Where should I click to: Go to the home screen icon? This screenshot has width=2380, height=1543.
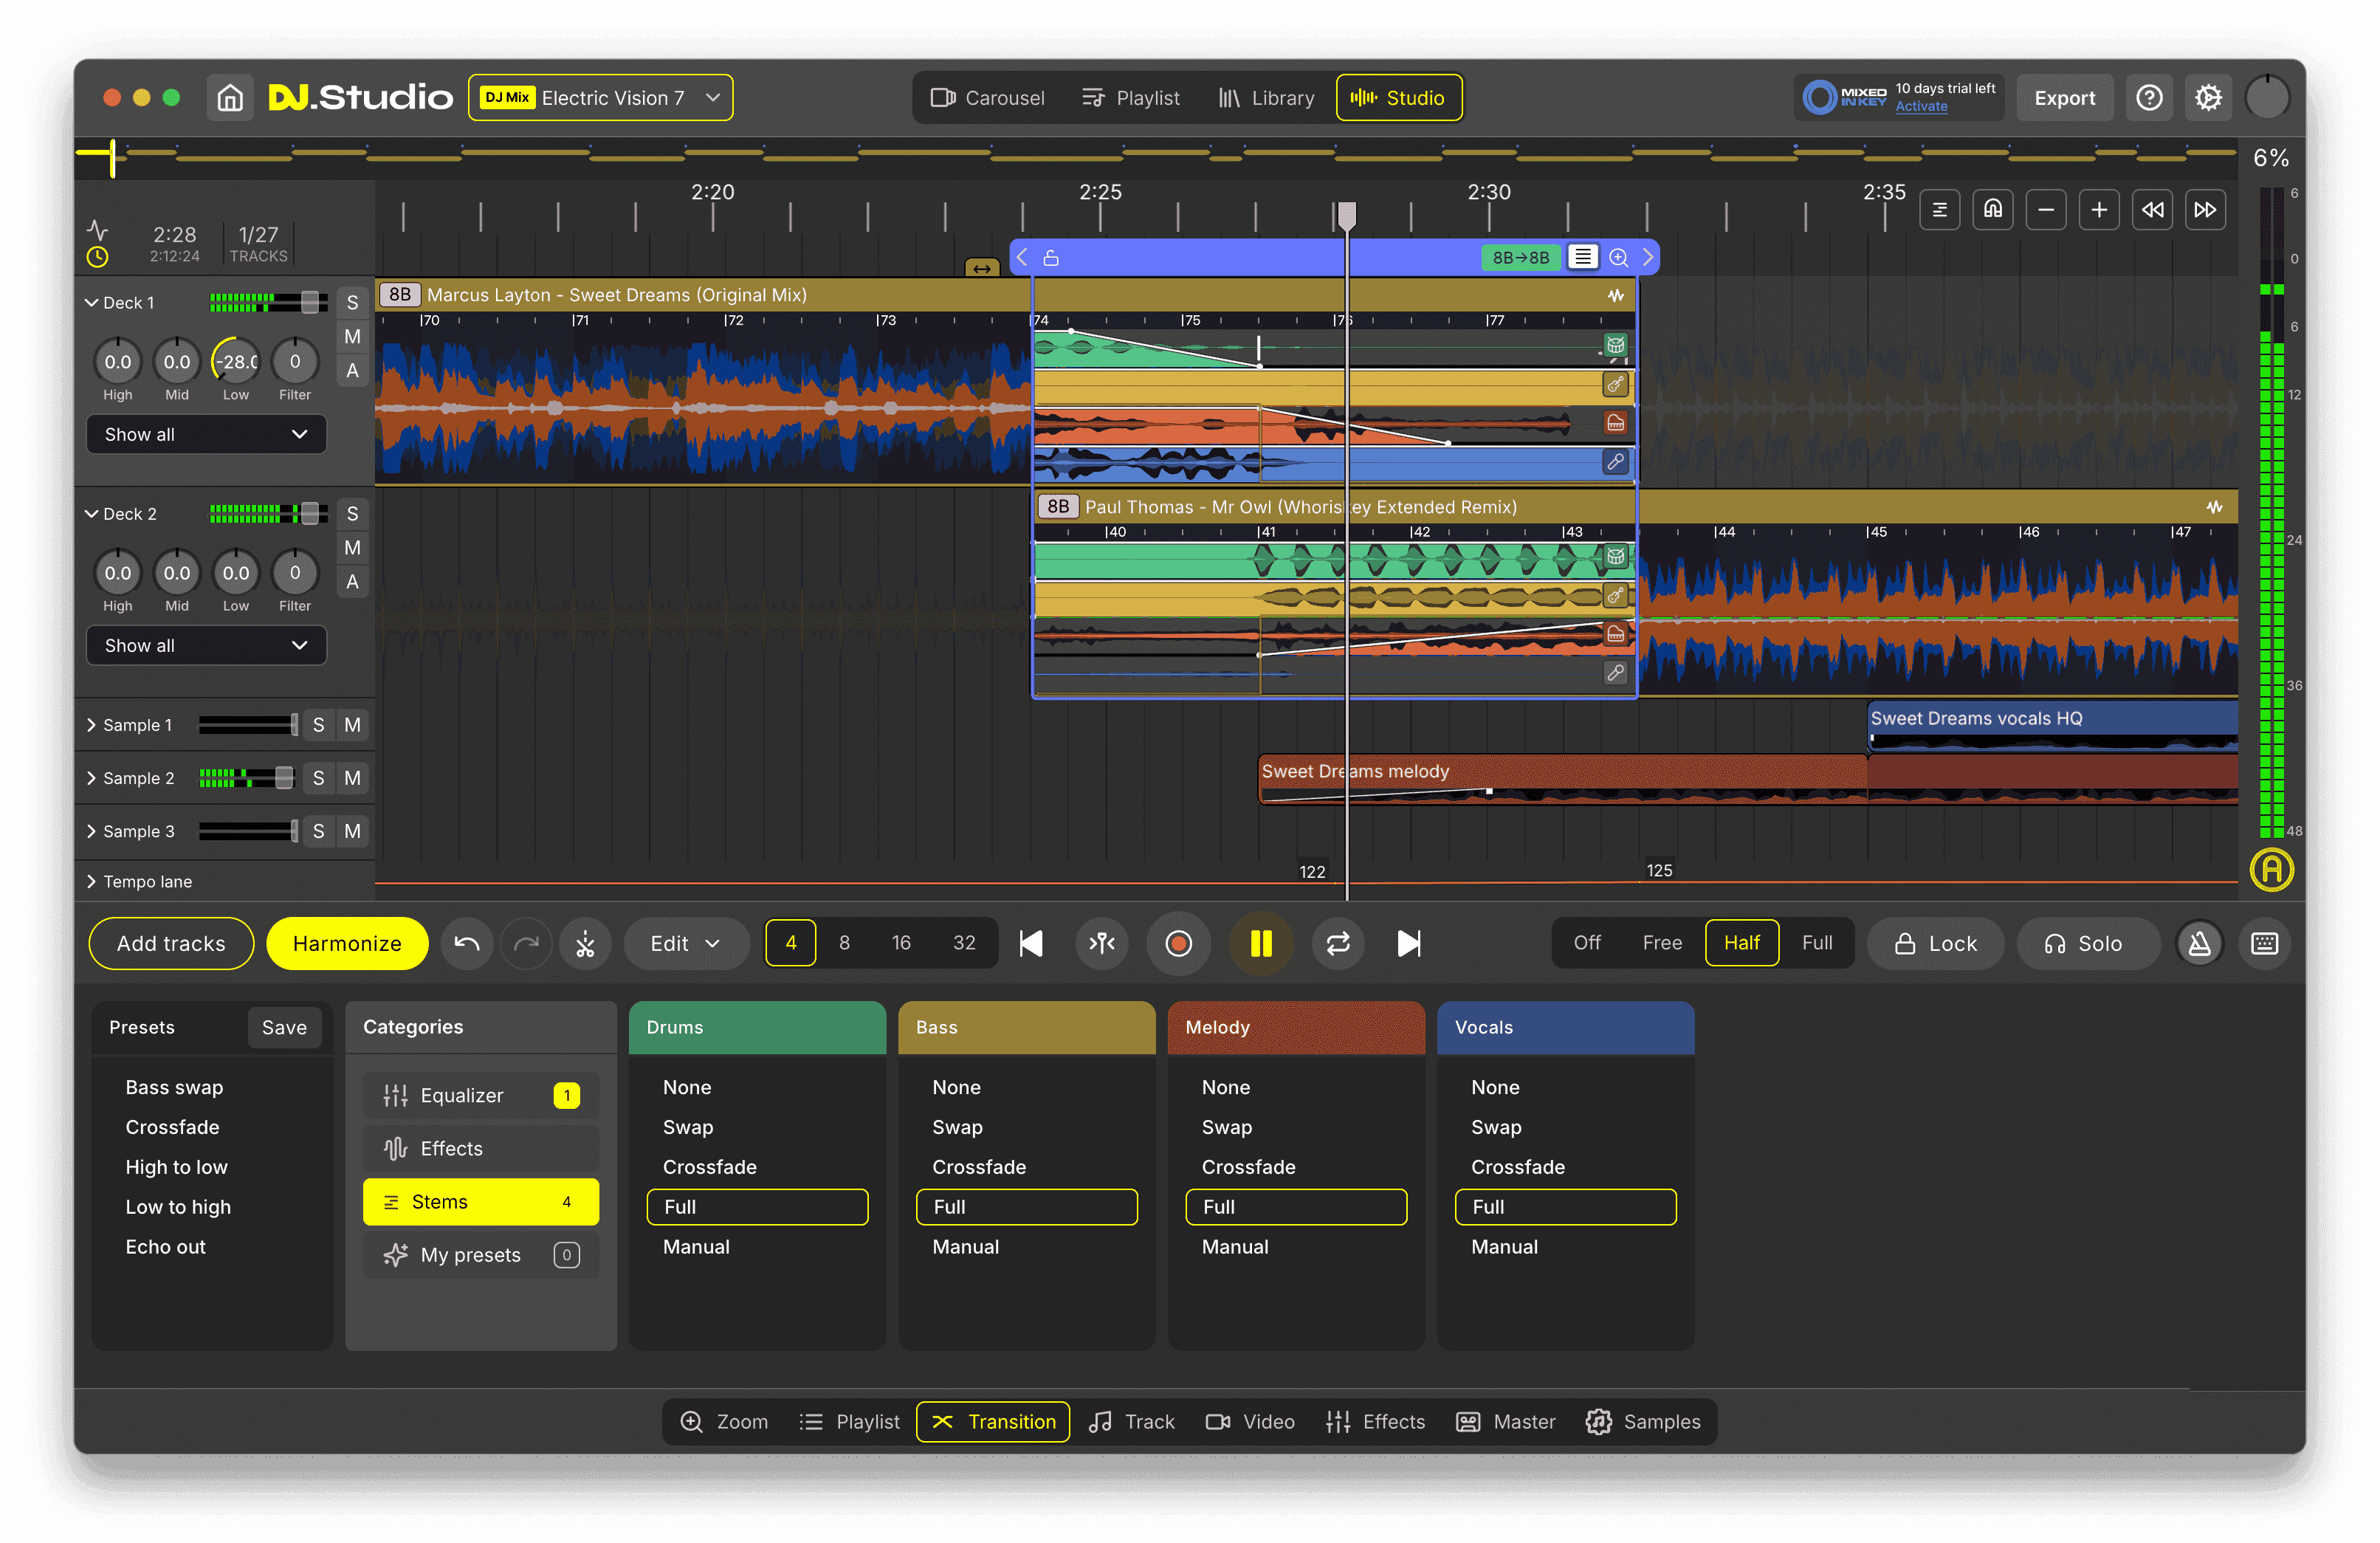click(230, 98)
